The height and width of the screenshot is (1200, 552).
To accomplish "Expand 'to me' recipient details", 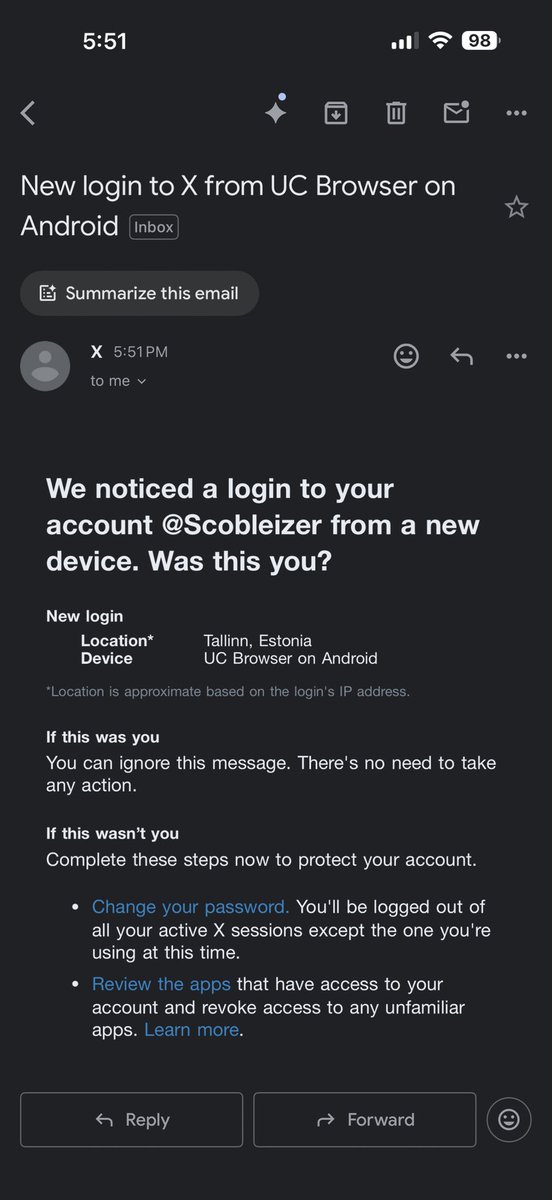I will (118, 381).
